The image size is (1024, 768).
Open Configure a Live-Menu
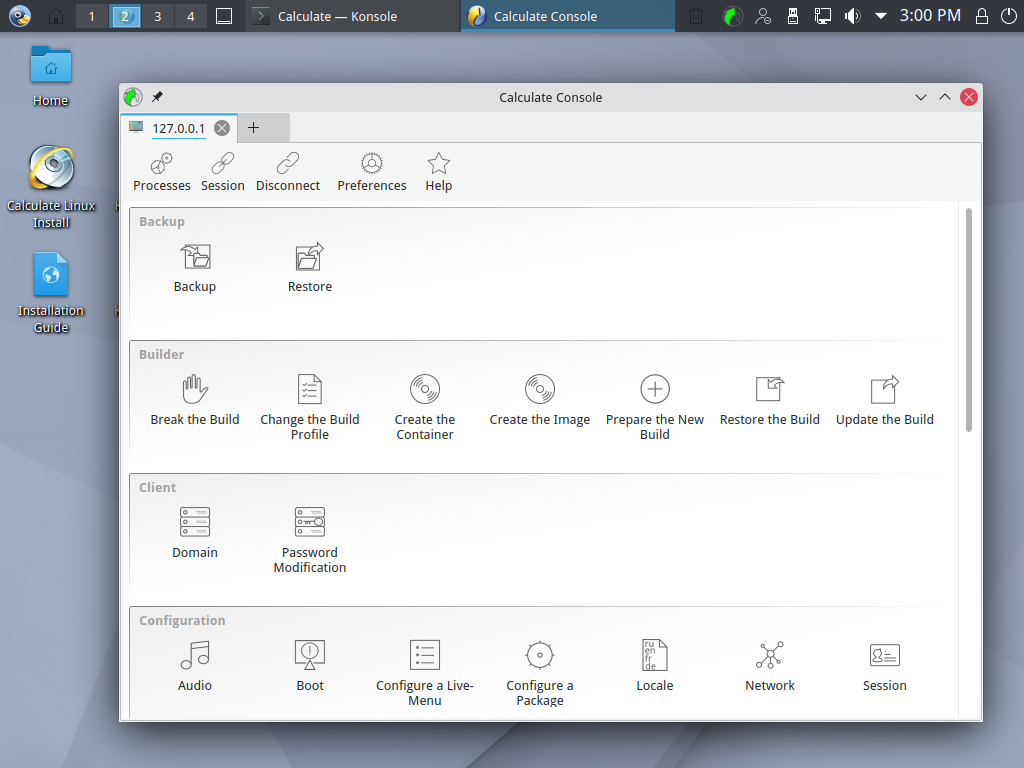coord(424,673)
